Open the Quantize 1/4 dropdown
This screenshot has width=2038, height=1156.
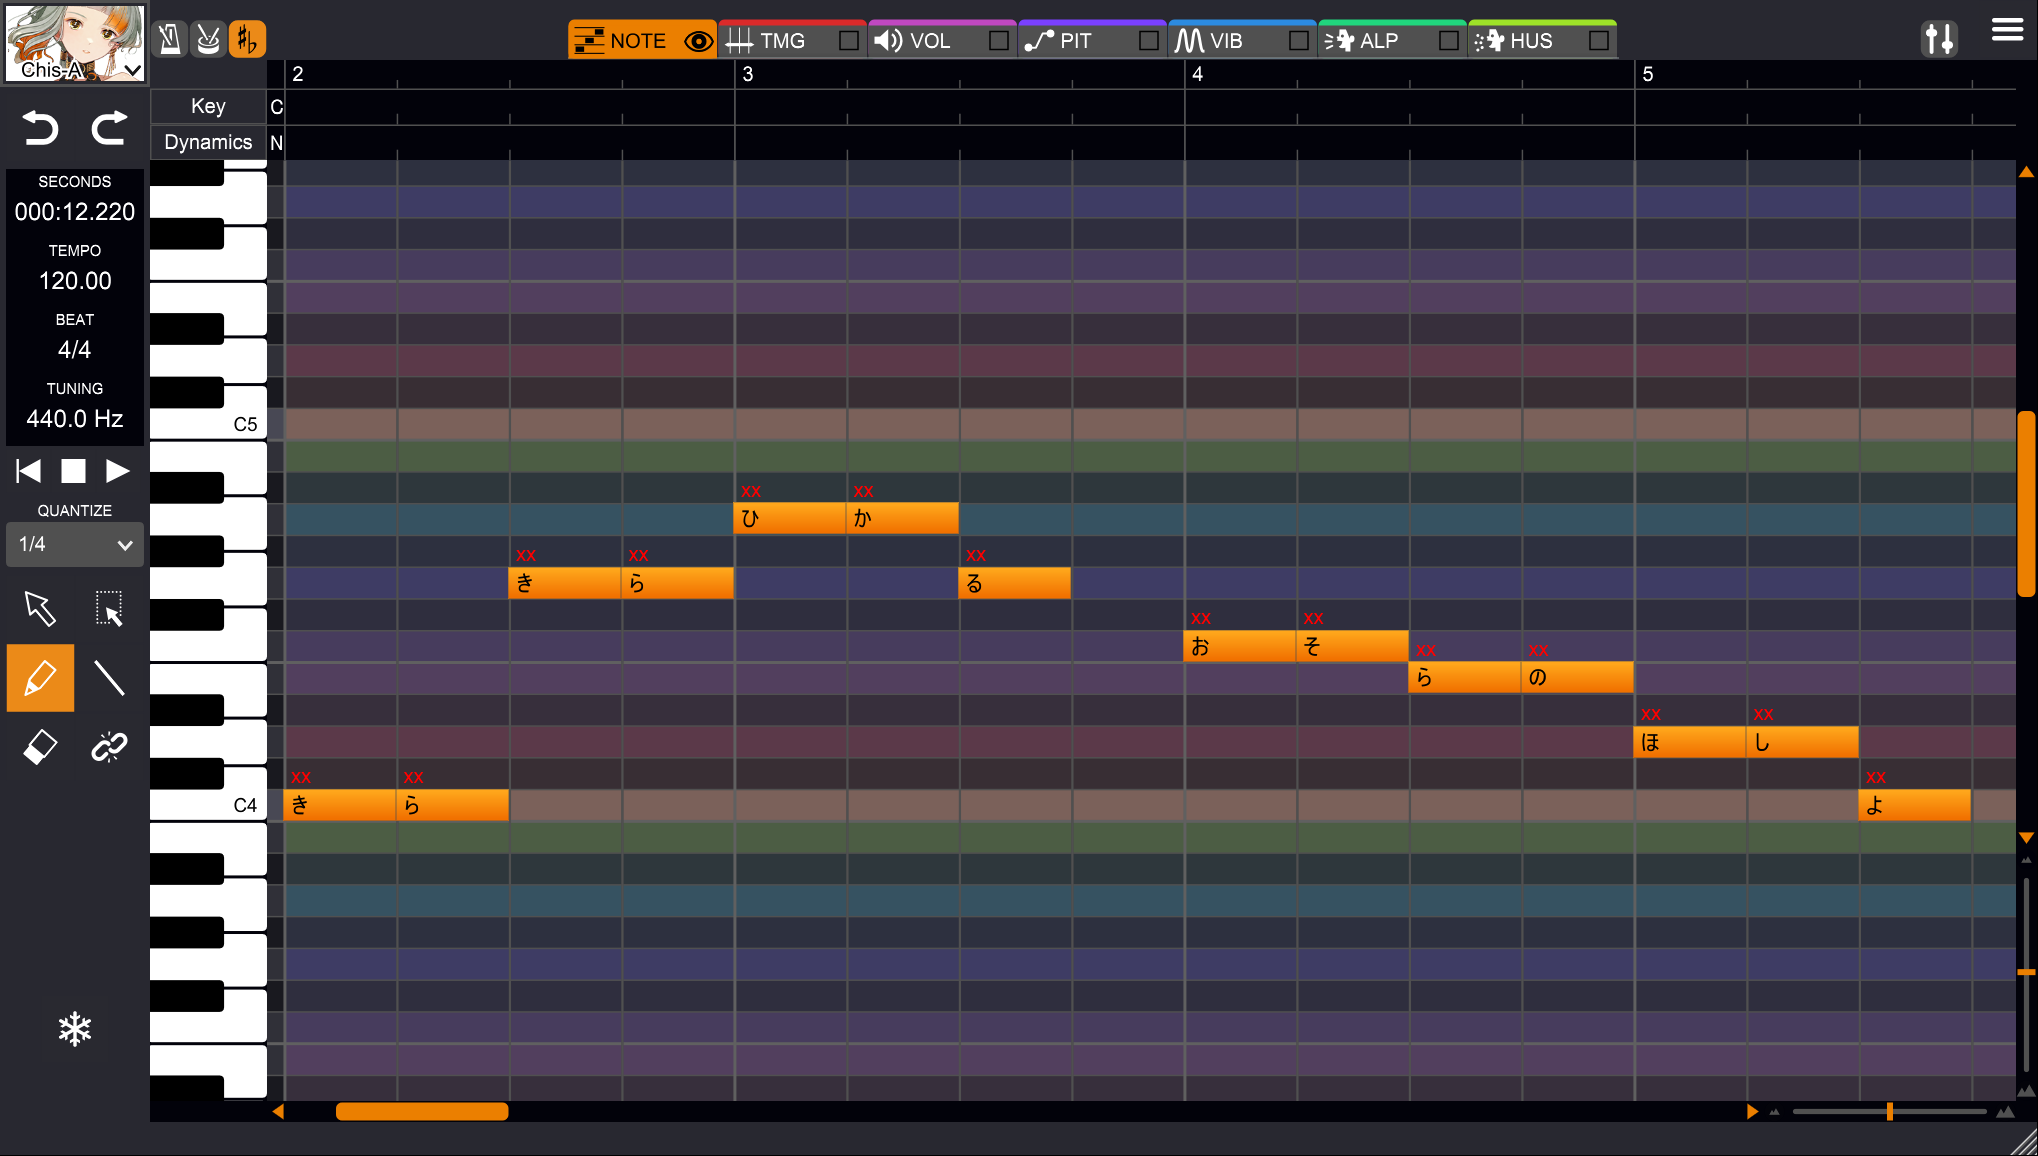pyautogui.click(x=75, y=544)
